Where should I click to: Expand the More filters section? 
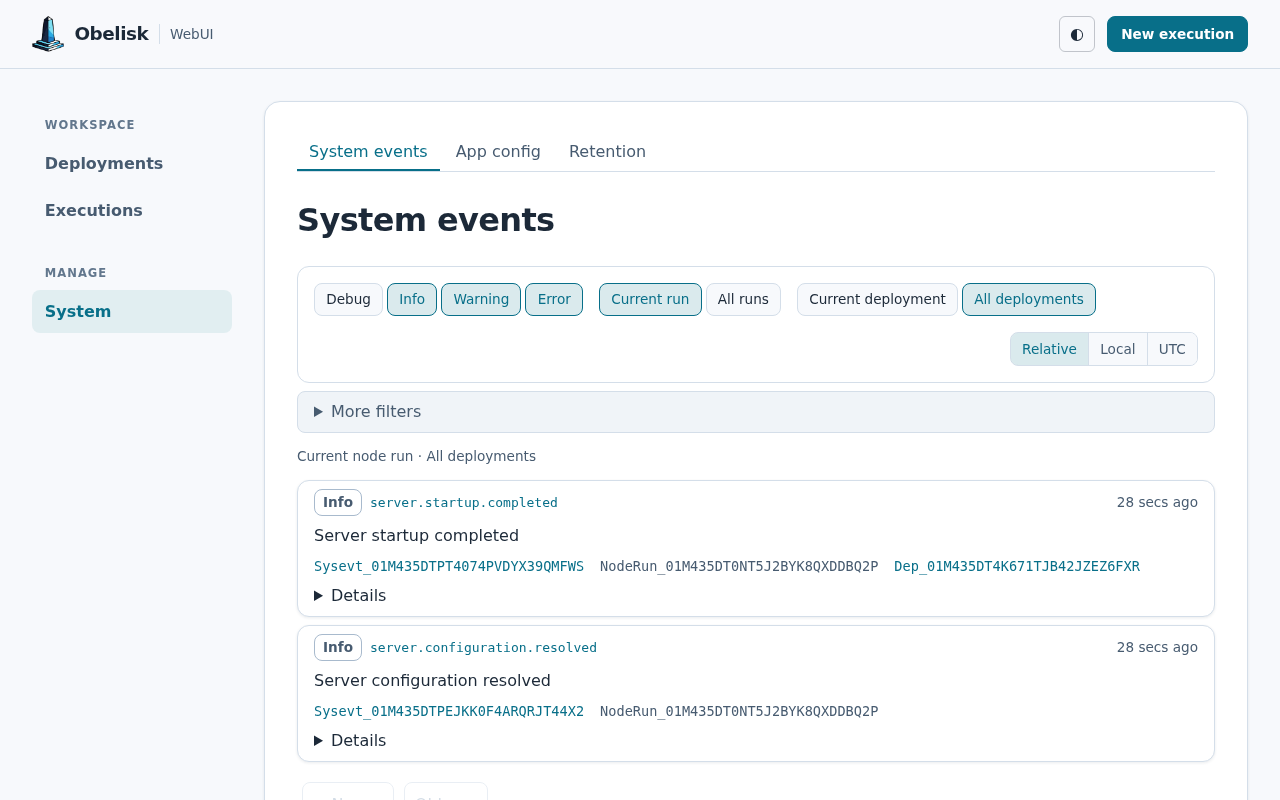[x=756, y=412]
